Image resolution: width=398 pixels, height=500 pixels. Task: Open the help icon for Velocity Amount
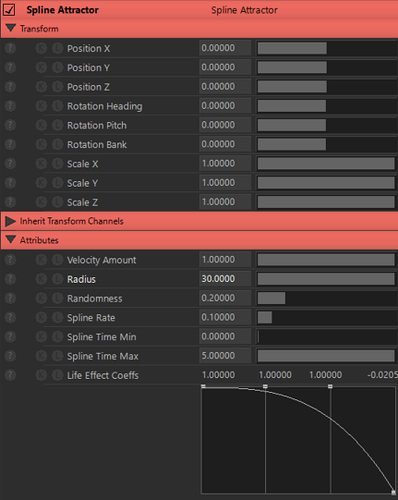[10, 260]
